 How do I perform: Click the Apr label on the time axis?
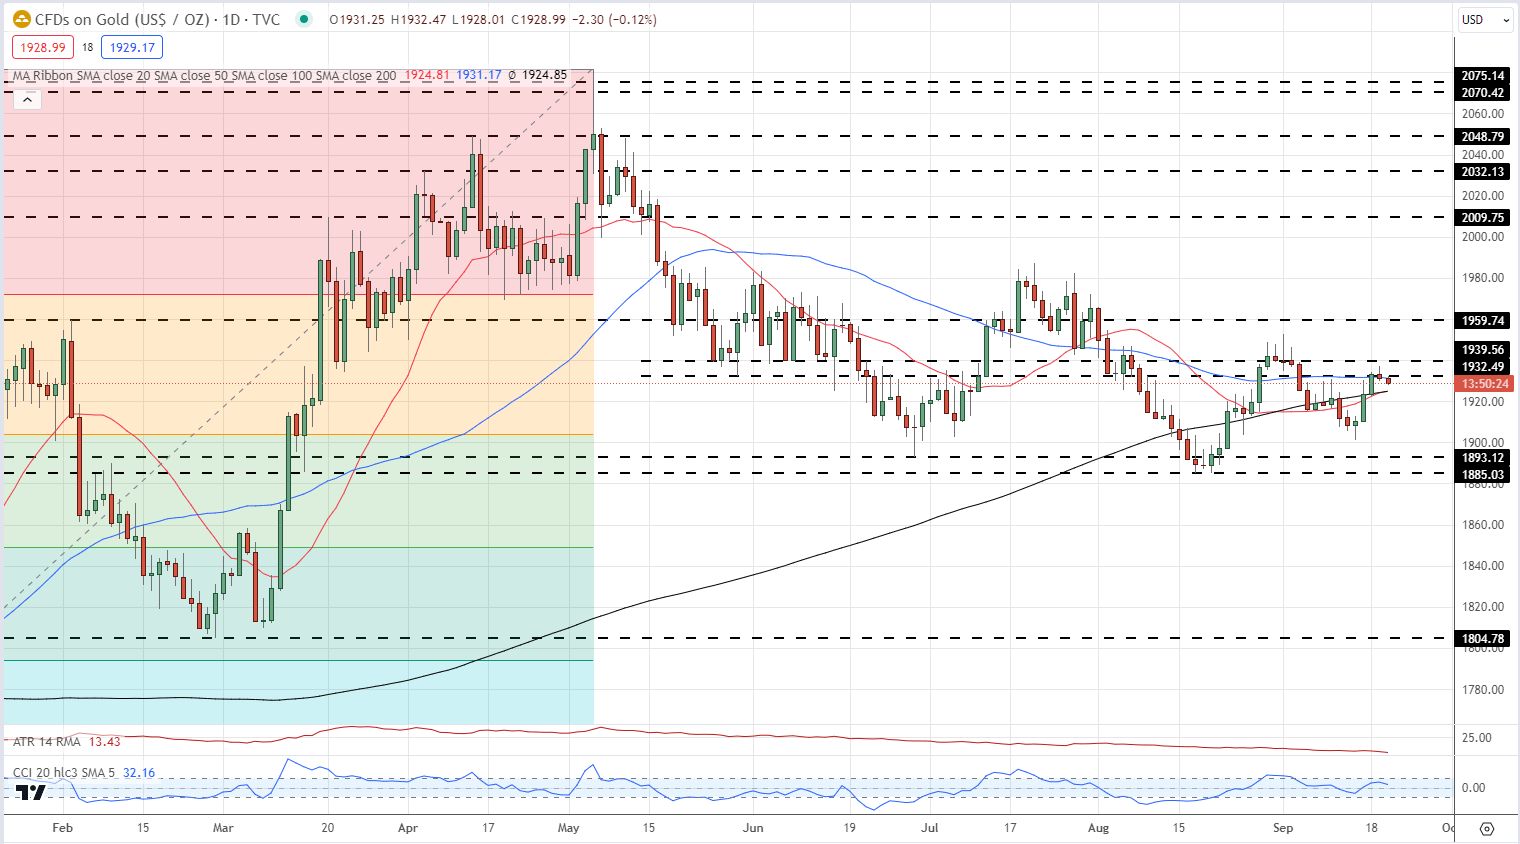407,828
